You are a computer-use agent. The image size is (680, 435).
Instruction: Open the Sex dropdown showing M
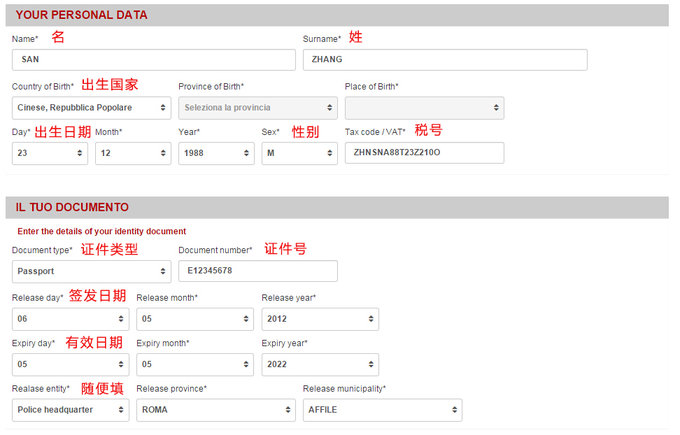pyautogui.click(x=299, y=153)
